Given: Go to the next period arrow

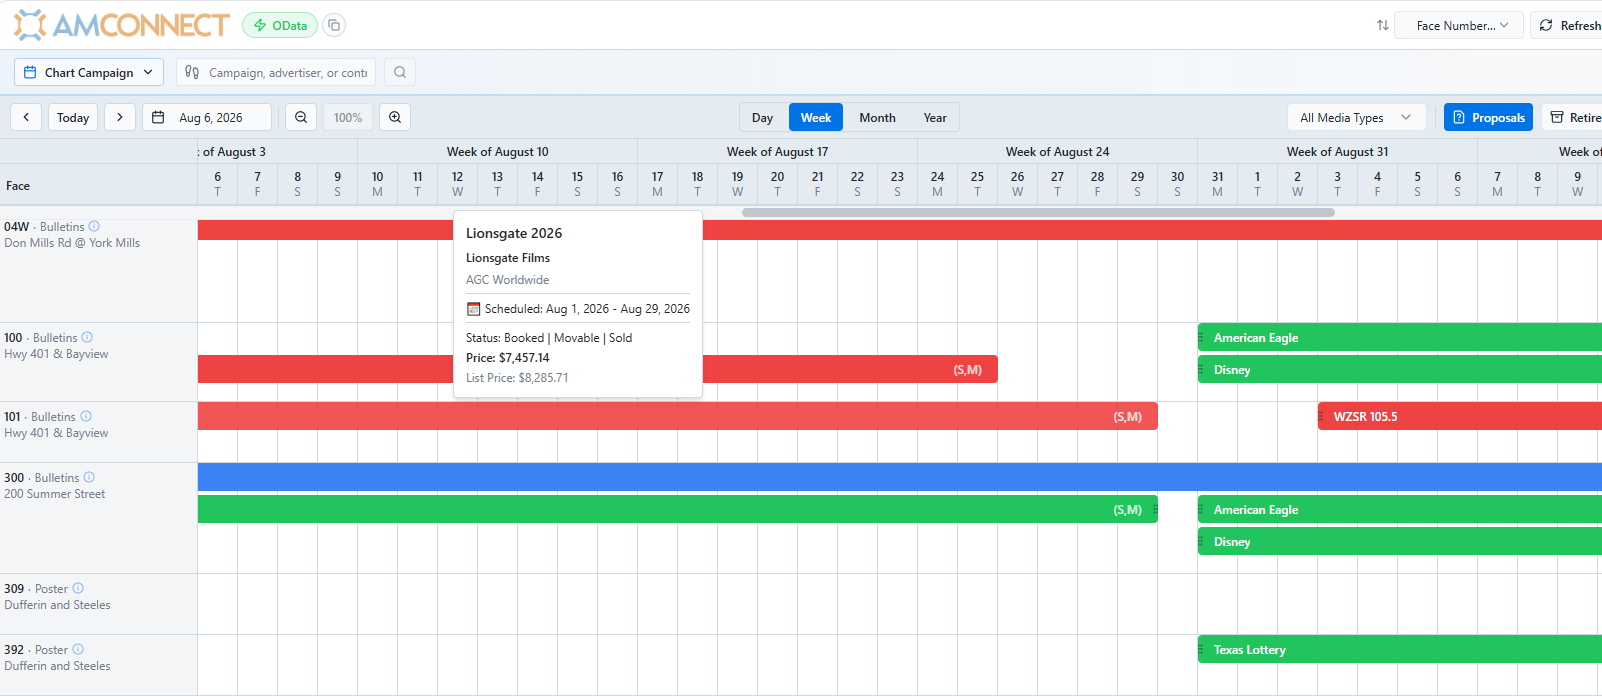Looking at the screenshot, I should (x=120, y=117).
